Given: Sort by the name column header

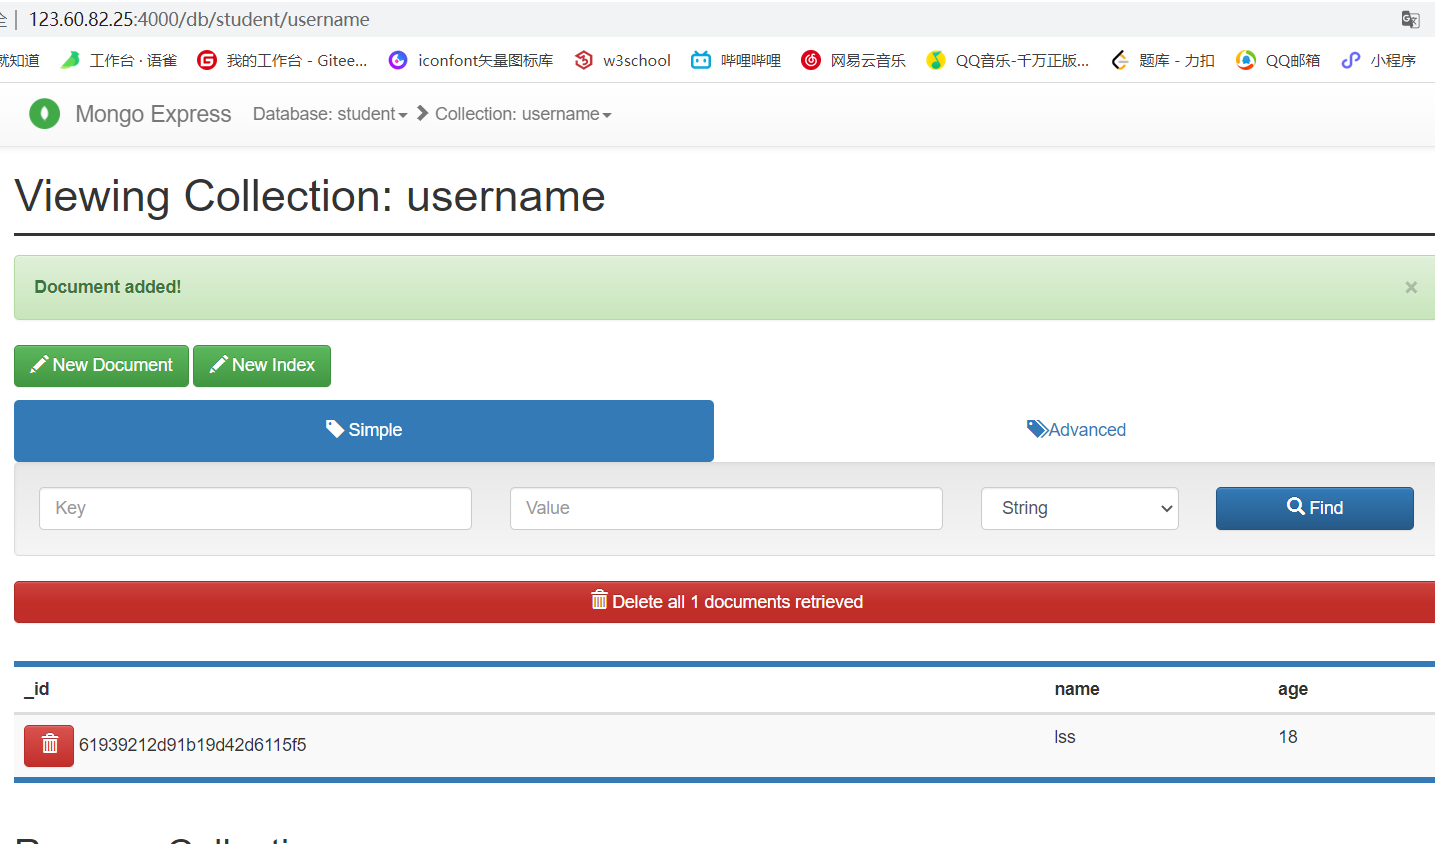Looking at the screenshot, I should coord(1077,689).
